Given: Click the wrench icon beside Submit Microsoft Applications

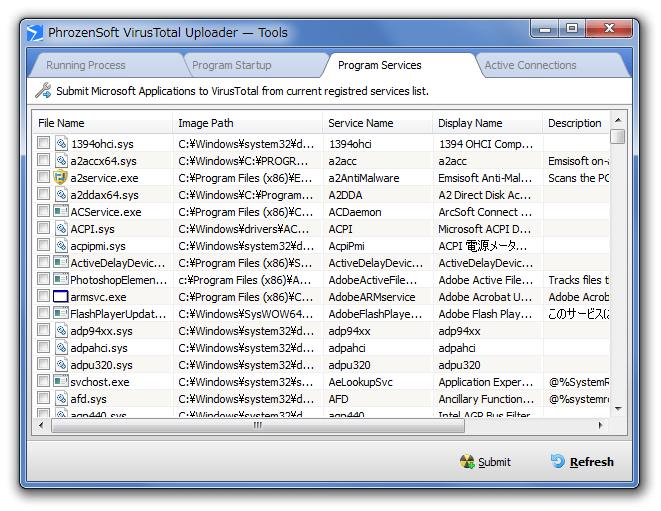Looking at the screenshot, I should click(x=43, y=91).
